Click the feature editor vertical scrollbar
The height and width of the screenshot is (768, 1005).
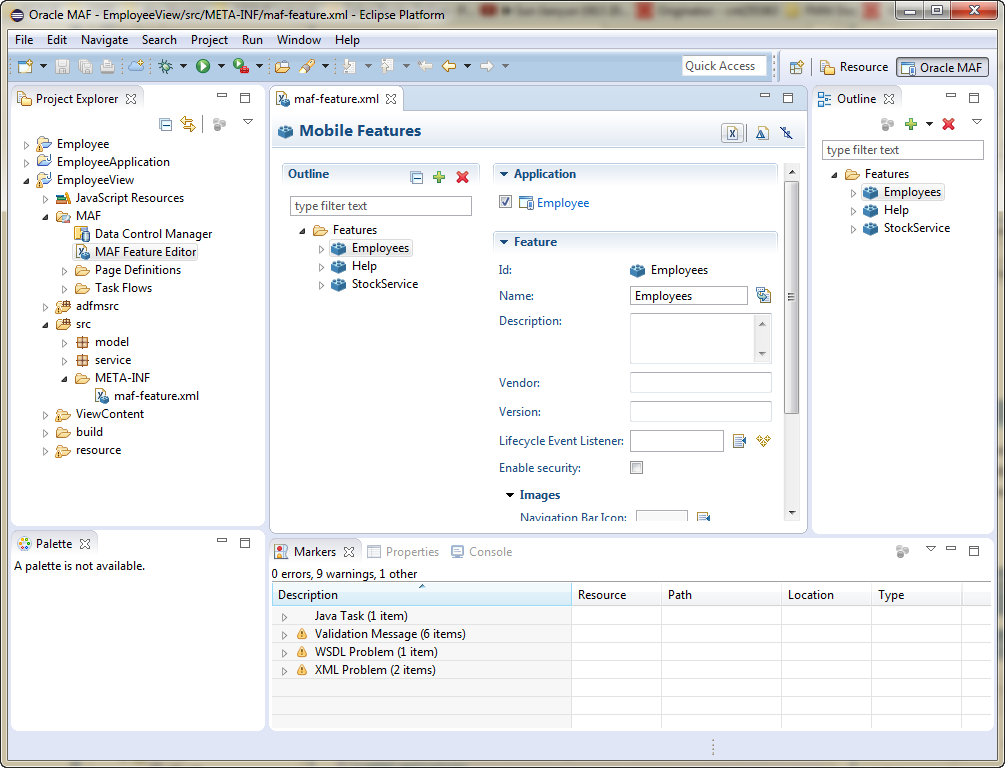point(792,297)
